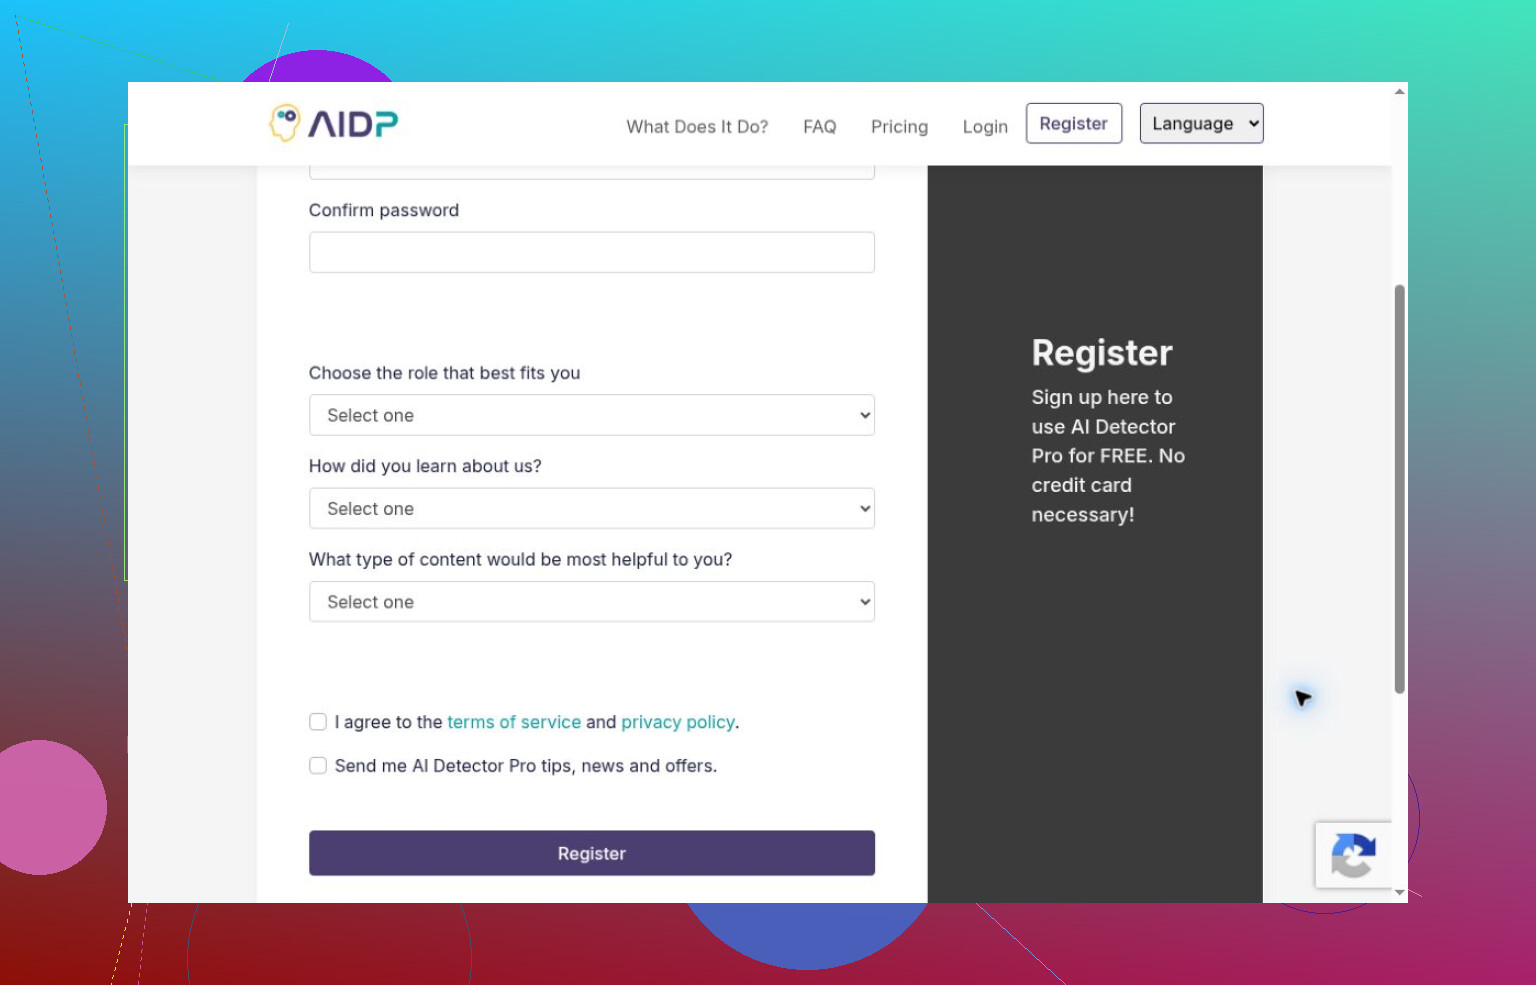Open the content type dropdown

(x=592, y=602)
